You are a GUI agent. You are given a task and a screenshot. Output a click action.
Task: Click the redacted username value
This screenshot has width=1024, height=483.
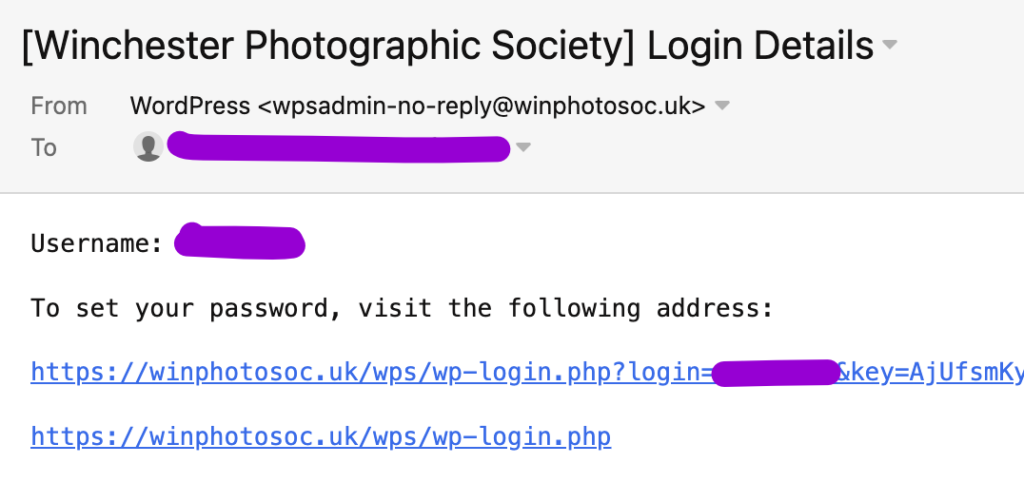click(240, 243)
